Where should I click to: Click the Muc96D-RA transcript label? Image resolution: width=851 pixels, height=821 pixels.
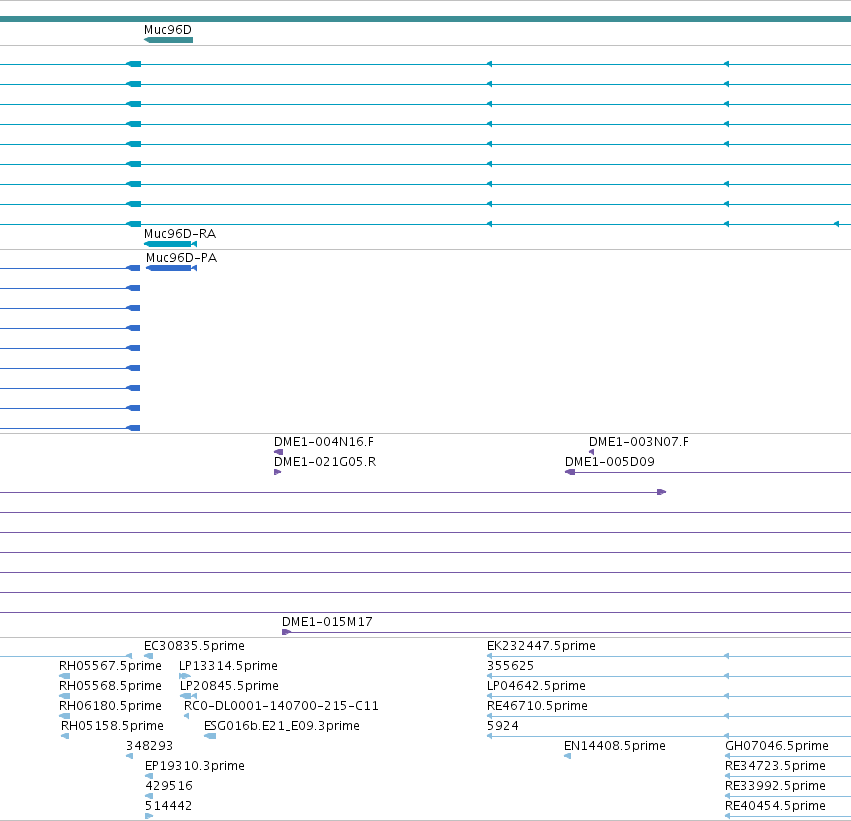(180, 234)
